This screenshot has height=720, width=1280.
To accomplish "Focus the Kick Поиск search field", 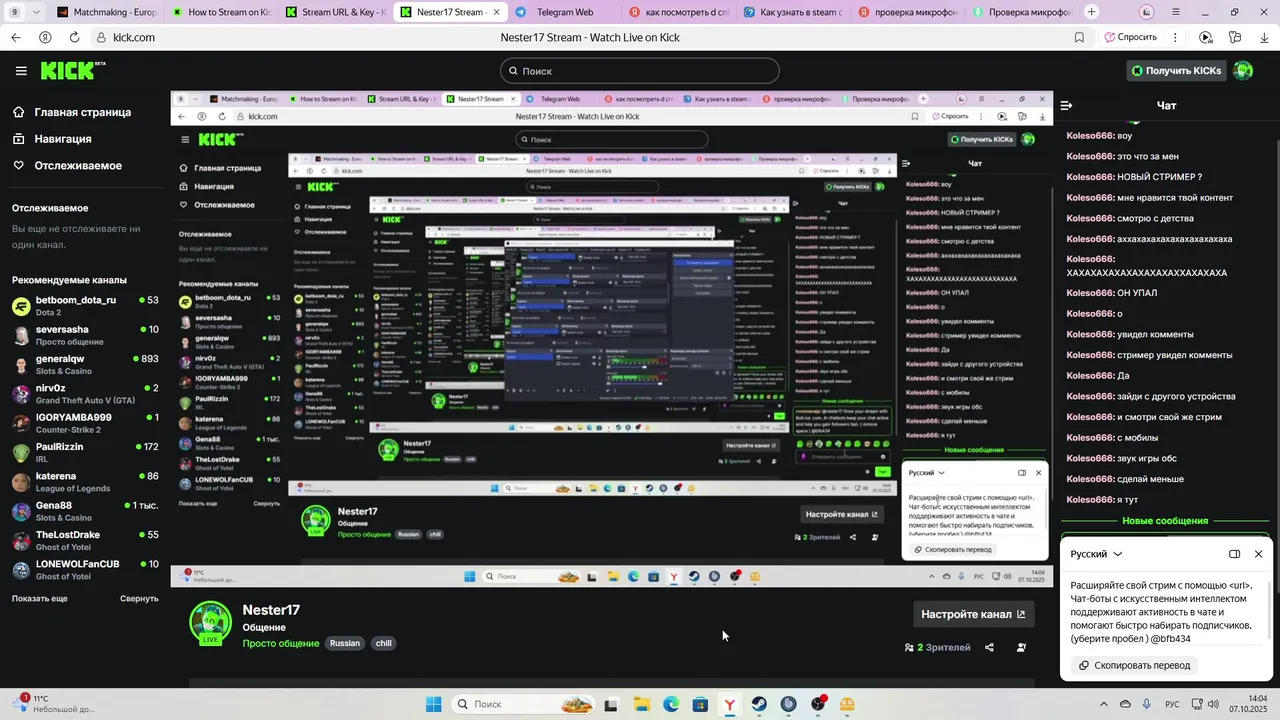I will coord(640,71).
